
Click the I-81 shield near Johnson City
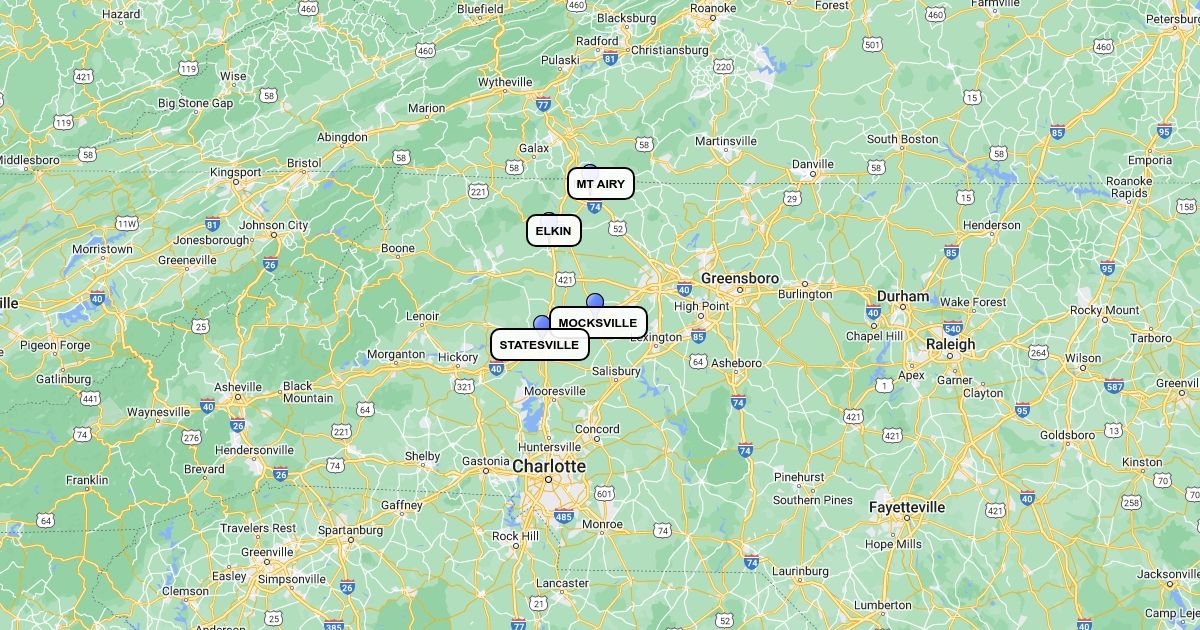coord(212,224)
